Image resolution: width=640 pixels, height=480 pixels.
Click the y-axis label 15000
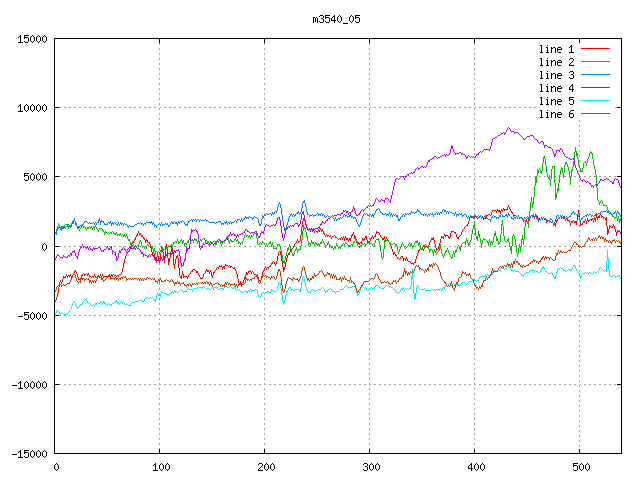[32, 39]
